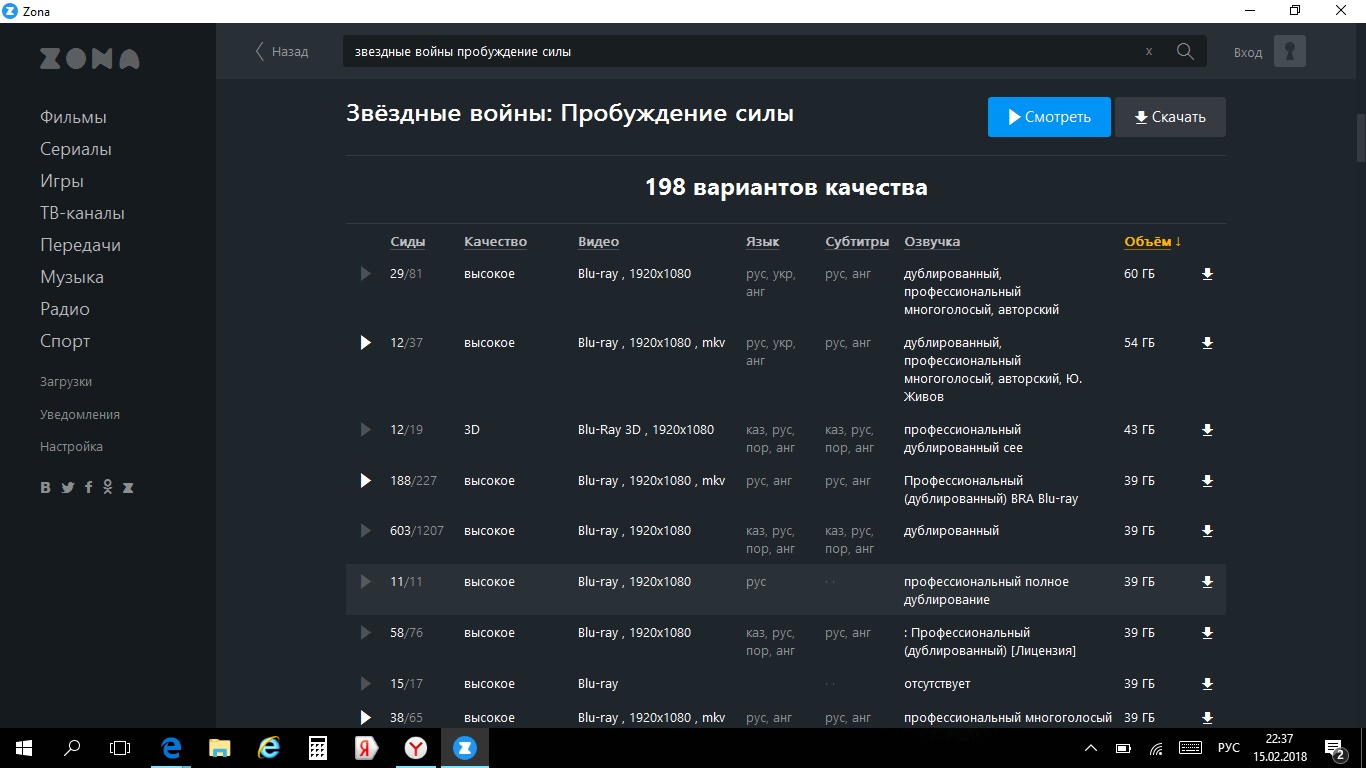Play the variant with 11/11 seeds
The width and height of the screenshot is (1366, 768).
coord(365,582)
